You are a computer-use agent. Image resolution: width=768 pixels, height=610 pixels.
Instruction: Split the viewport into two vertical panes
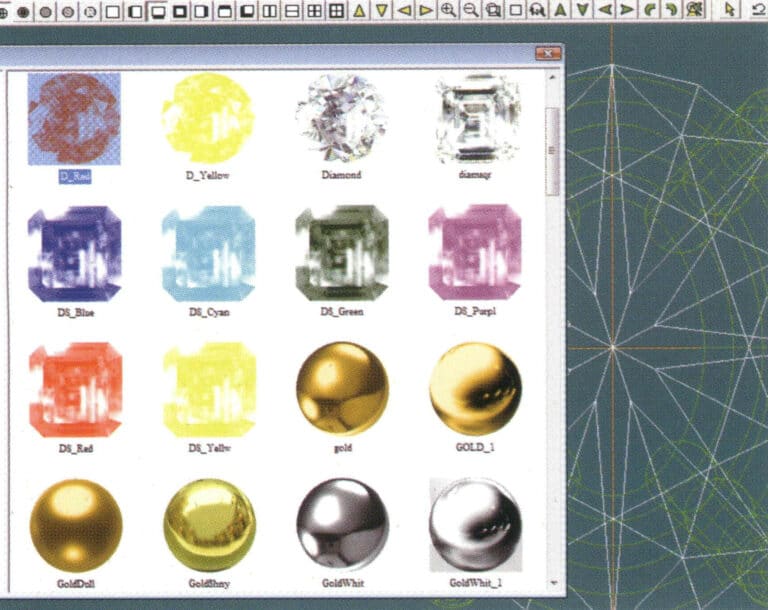tap(270, 12)
